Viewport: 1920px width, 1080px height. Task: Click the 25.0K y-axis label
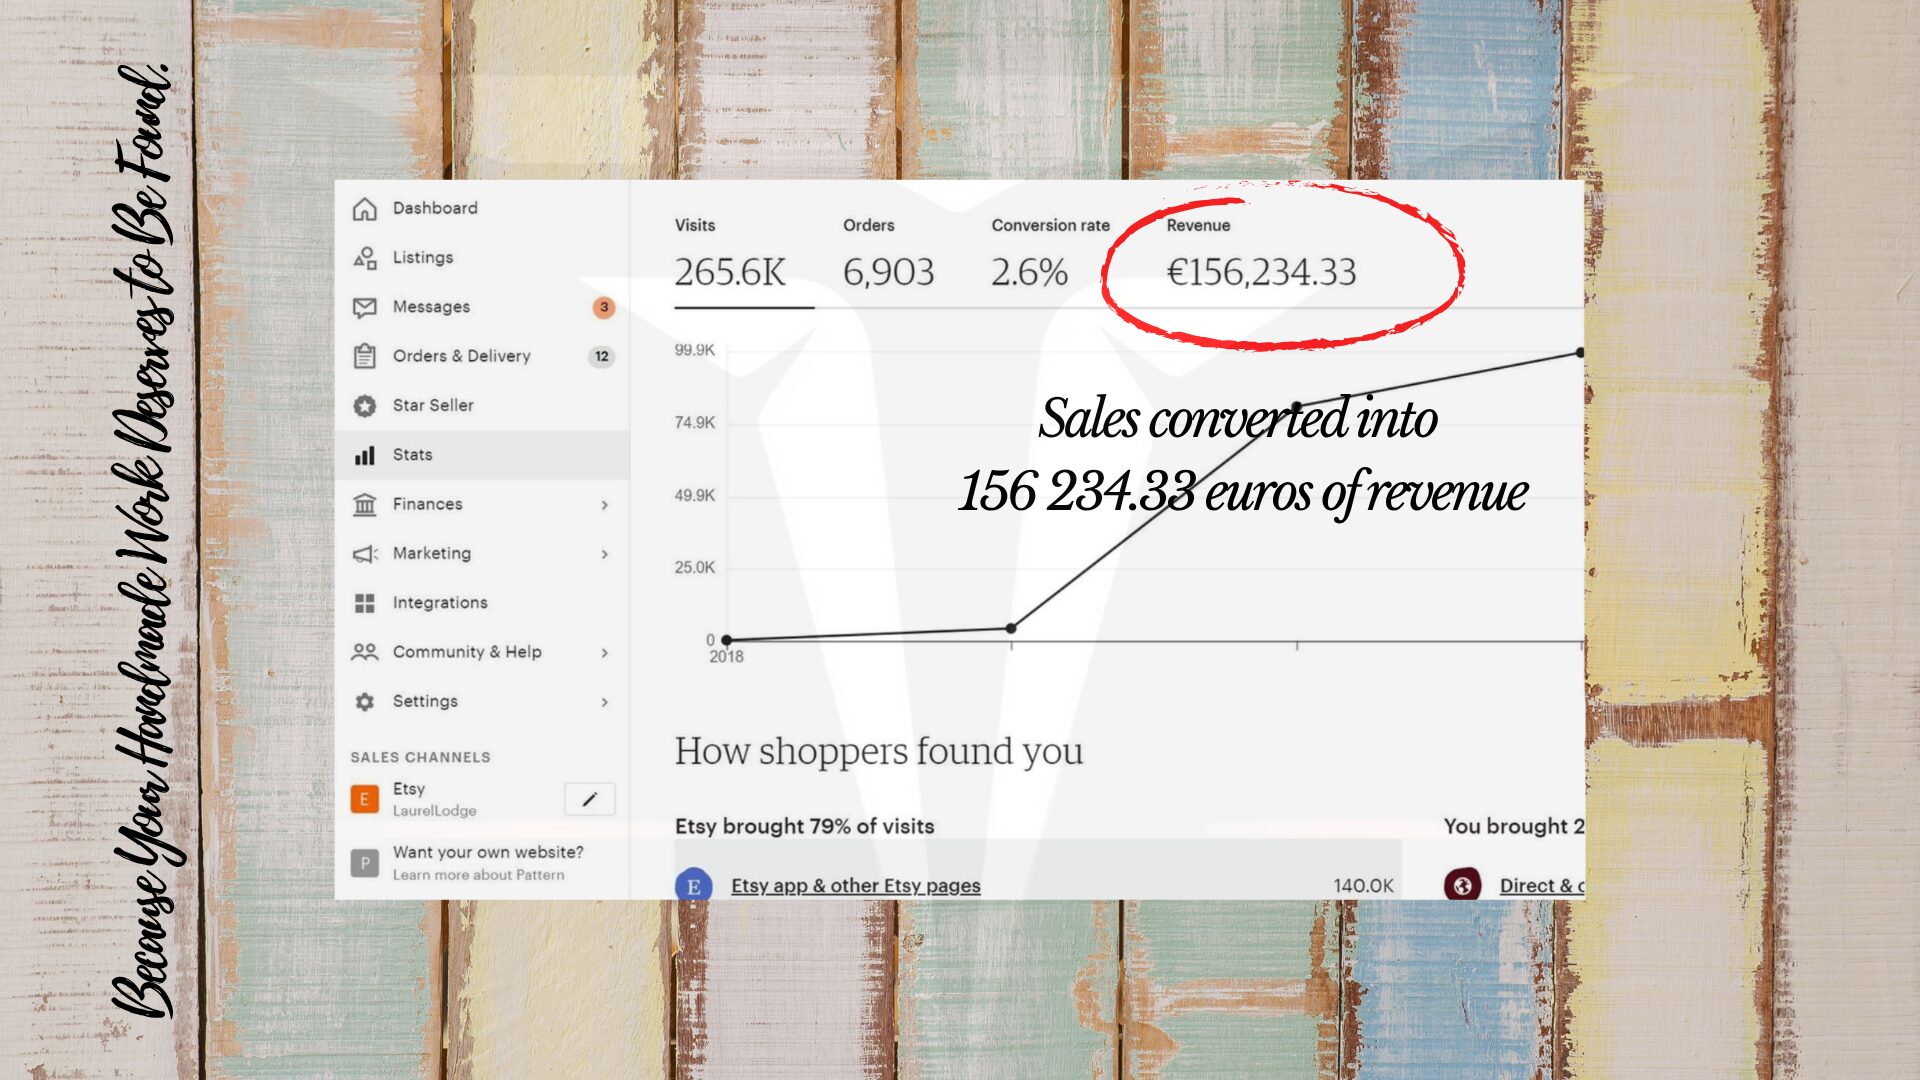[694, 568]
